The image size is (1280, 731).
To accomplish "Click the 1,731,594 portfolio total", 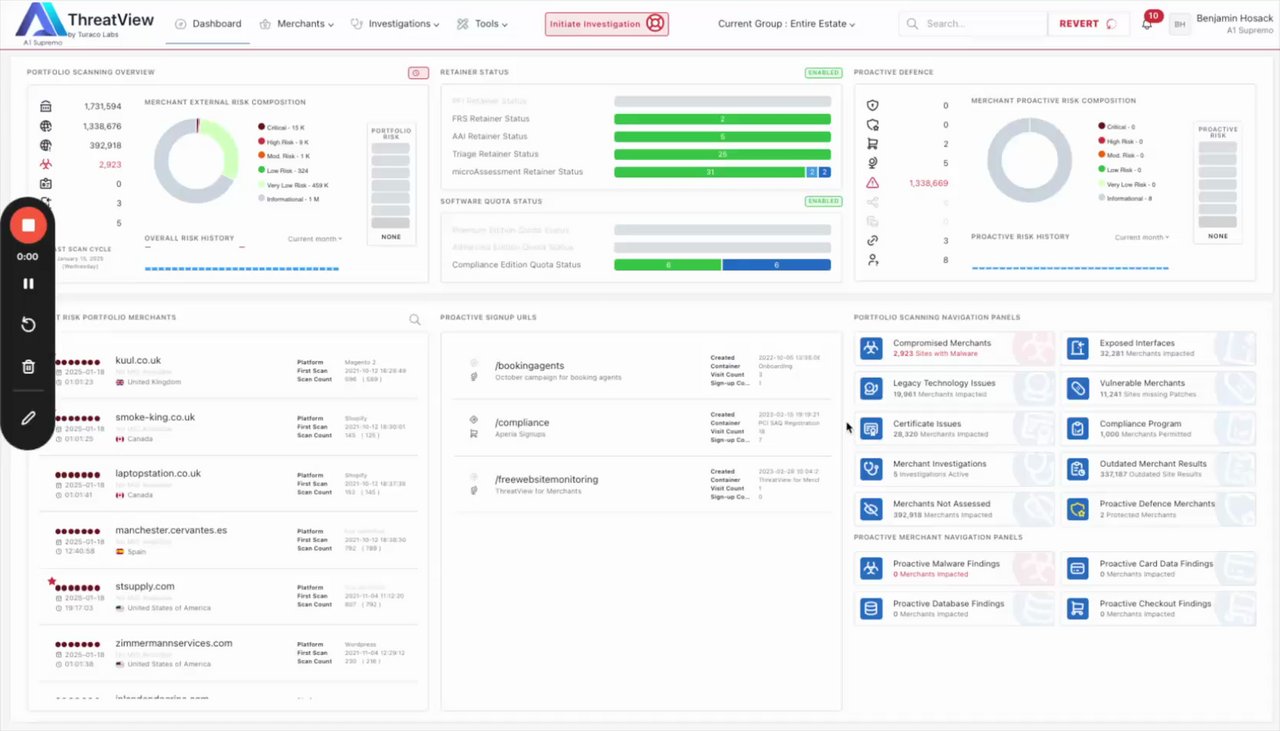I will pyautogui.click(x=103, y=106).
